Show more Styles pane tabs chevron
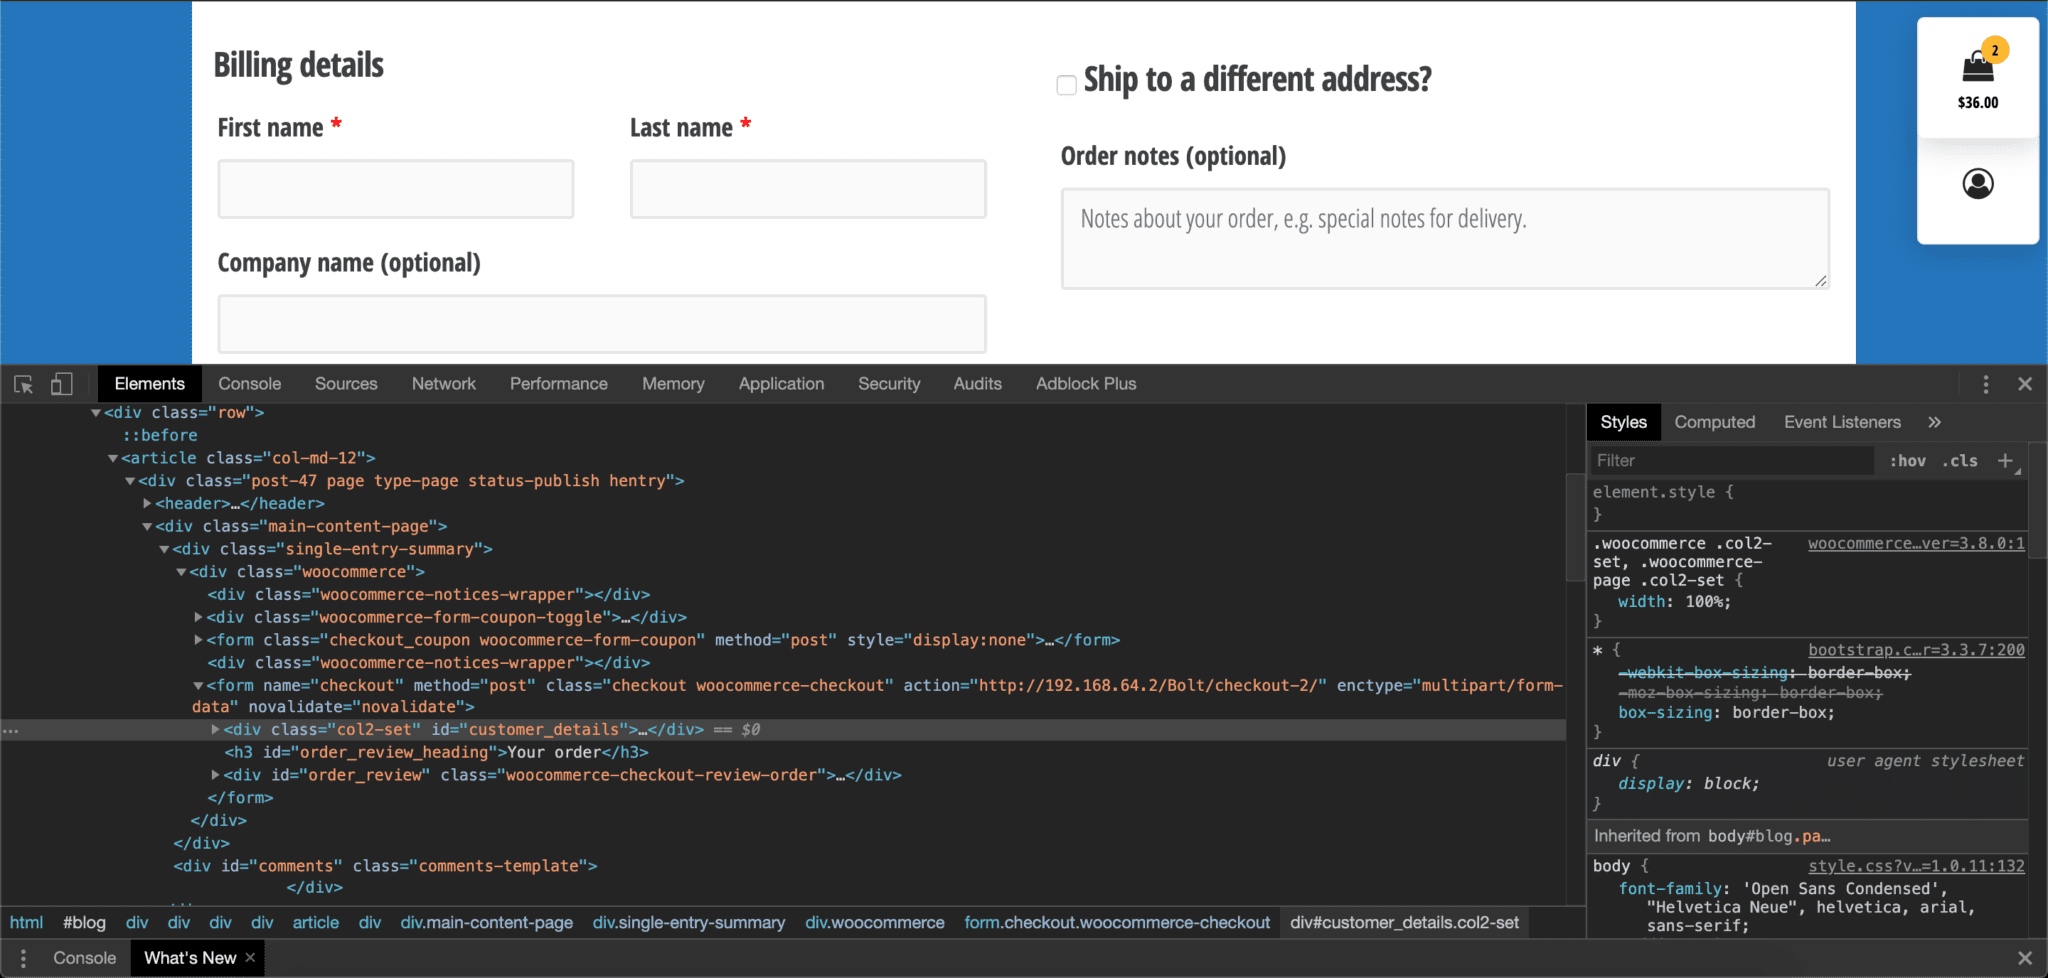The height and width of the screenshot is (978, 2048). [1935, 422]
